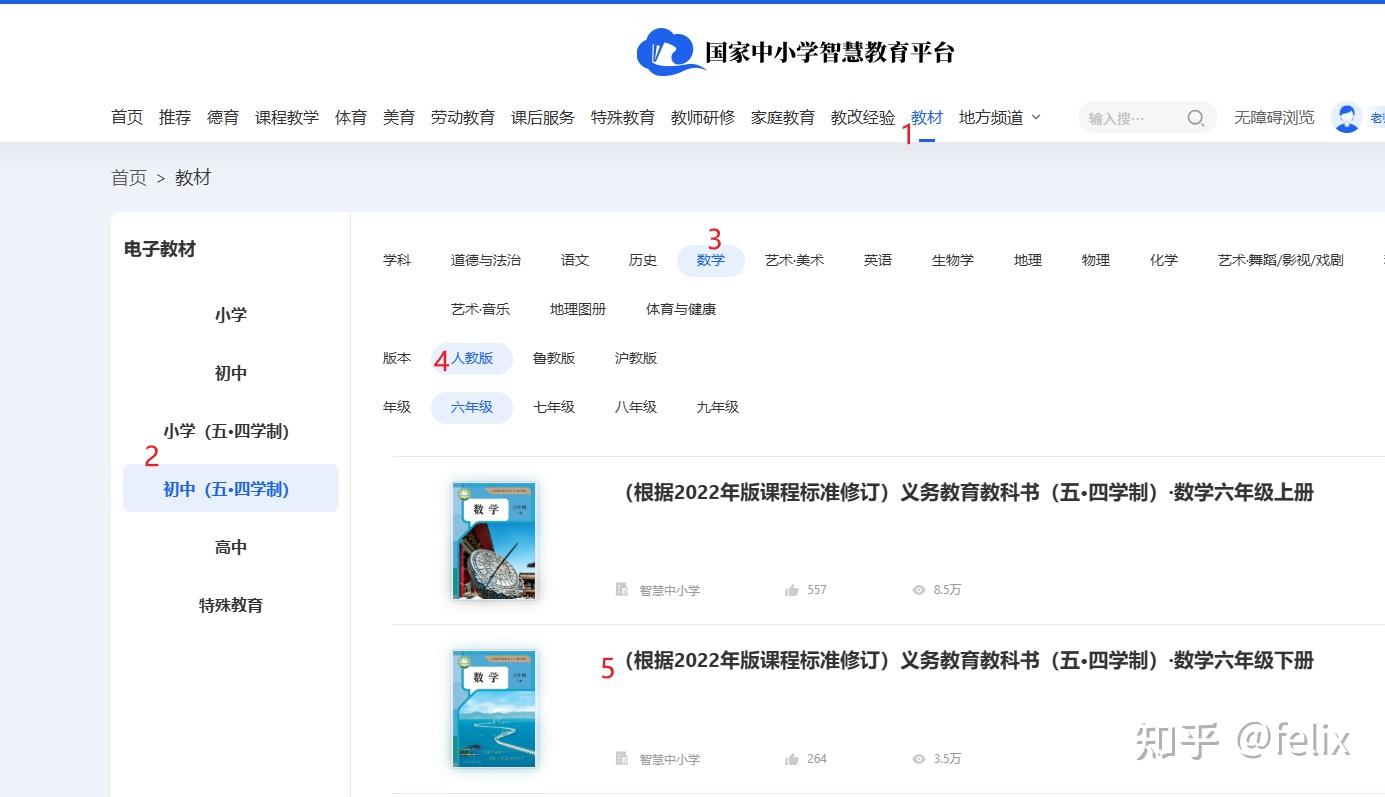
Task: Open the 体育 nav tab
Action: [351, 117]
